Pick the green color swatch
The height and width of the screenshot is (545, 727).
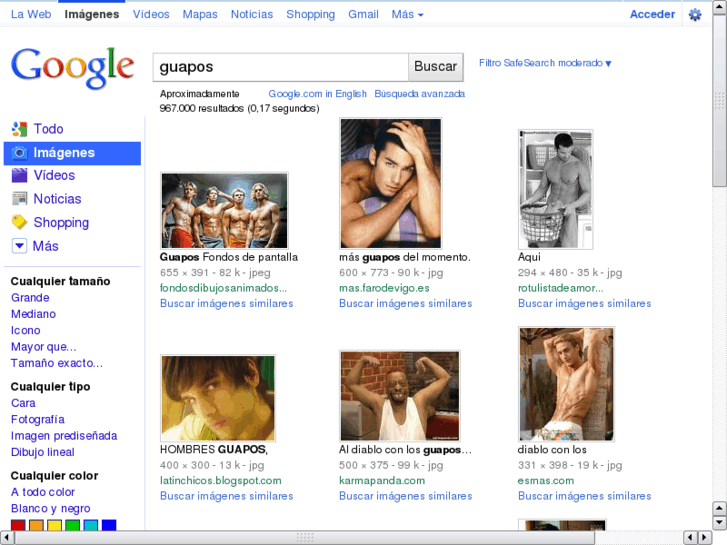72,525
